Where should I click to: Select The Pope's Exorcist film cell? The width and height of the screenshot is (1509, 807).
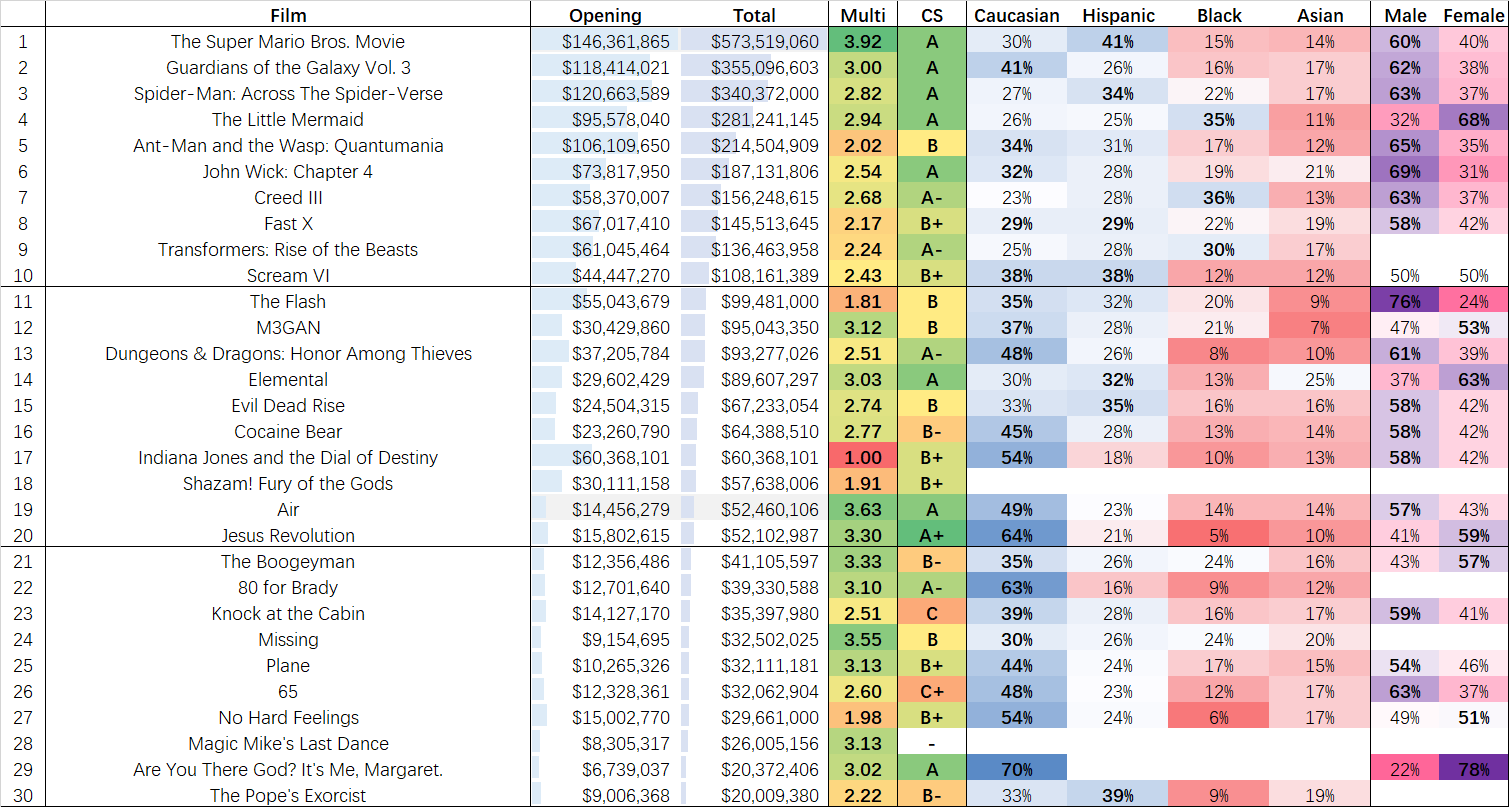(x=288, y=796)
